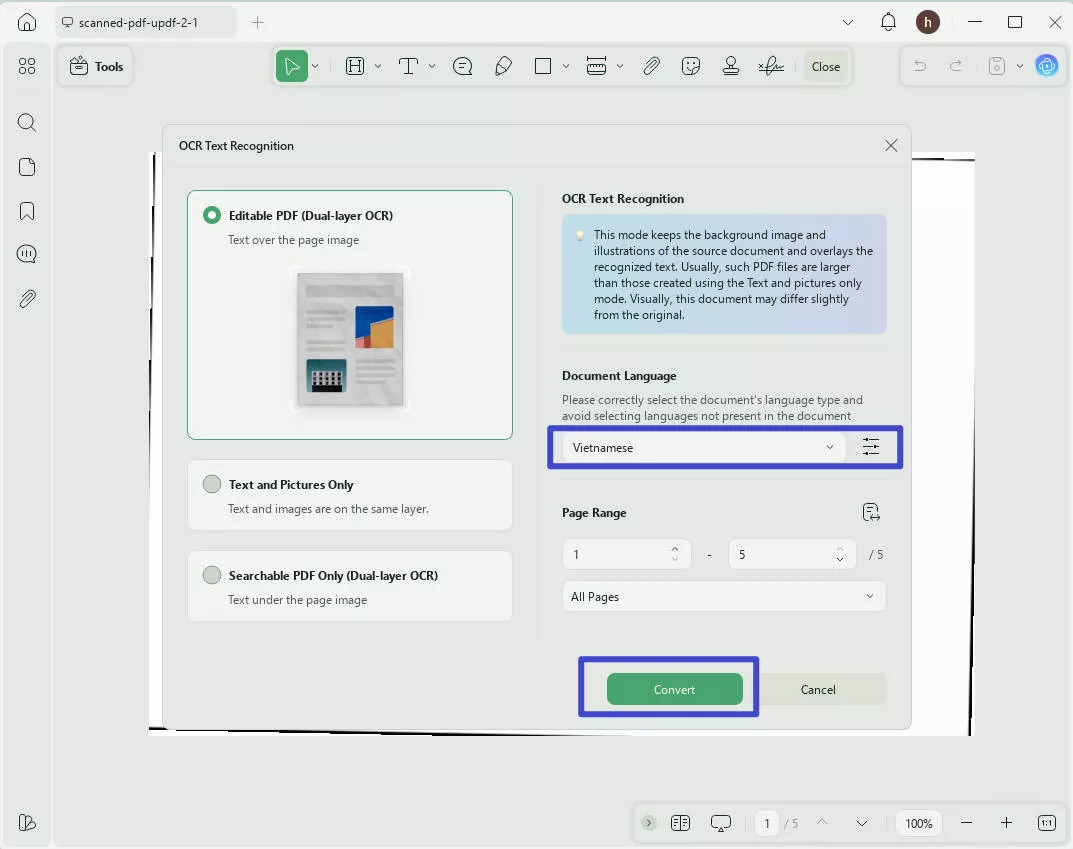Add a new tab with plus
Viewport: 1073px width, 849px height.
click(257, 23)
